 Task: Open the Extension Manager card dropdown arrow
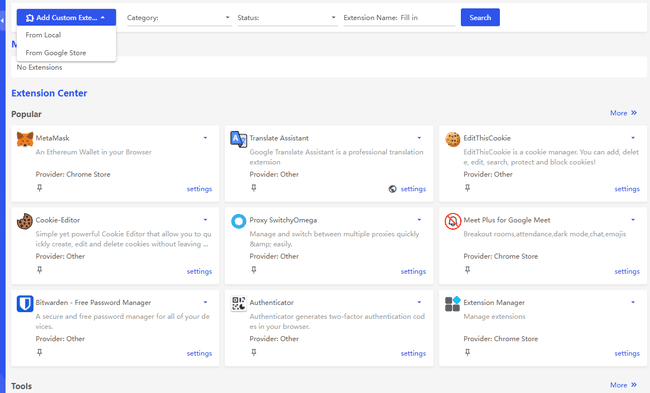click(x=633, y=302)
